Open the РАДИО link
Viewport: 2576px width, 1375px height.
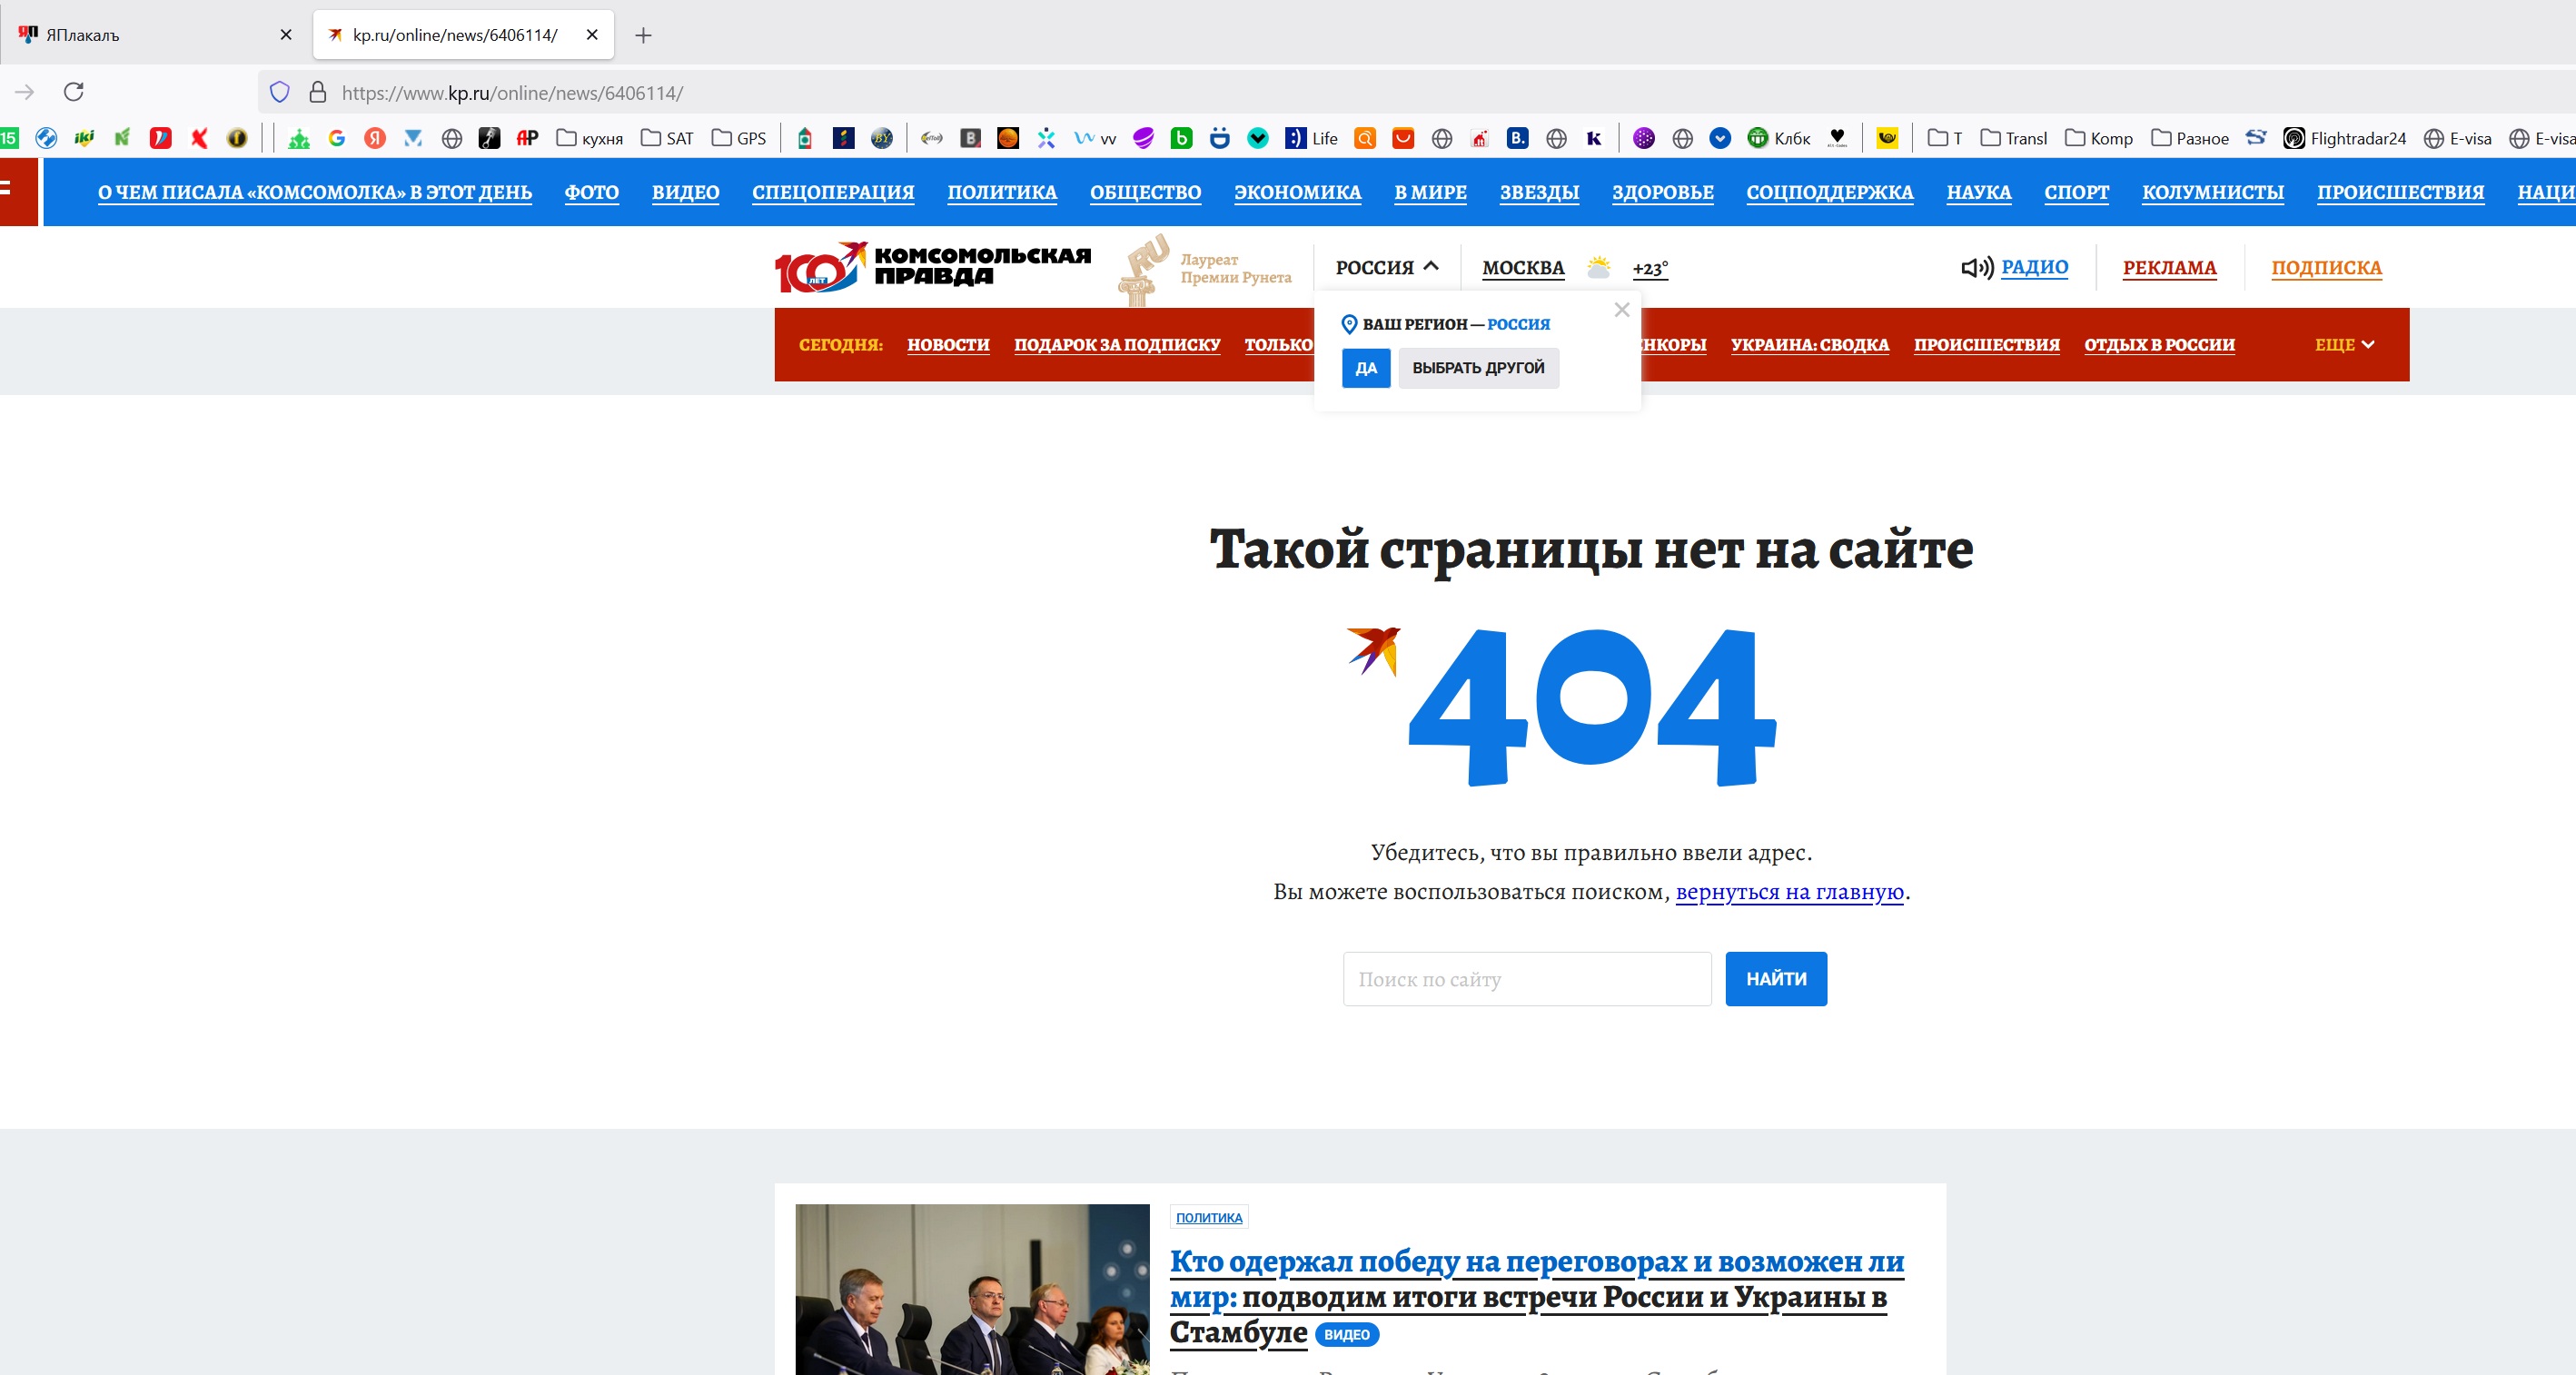(x=2034, y=267)
